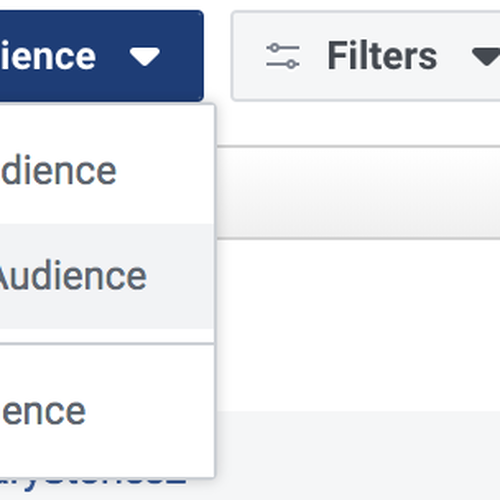Select the highlighted Audience menu option

pyautogui.click(x=107, y=276)
